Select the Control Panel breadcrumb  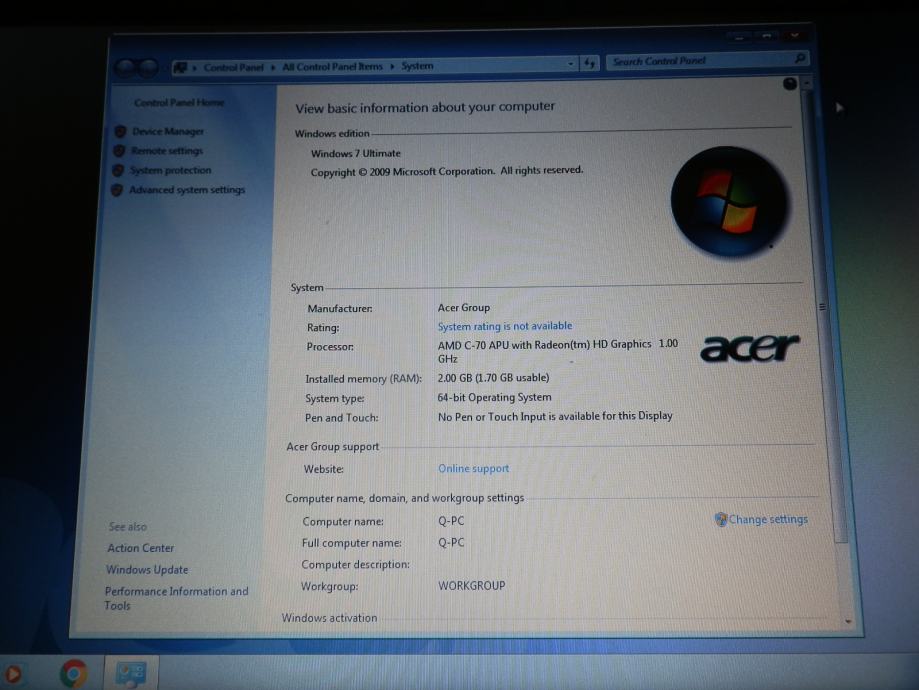[233, 67]
